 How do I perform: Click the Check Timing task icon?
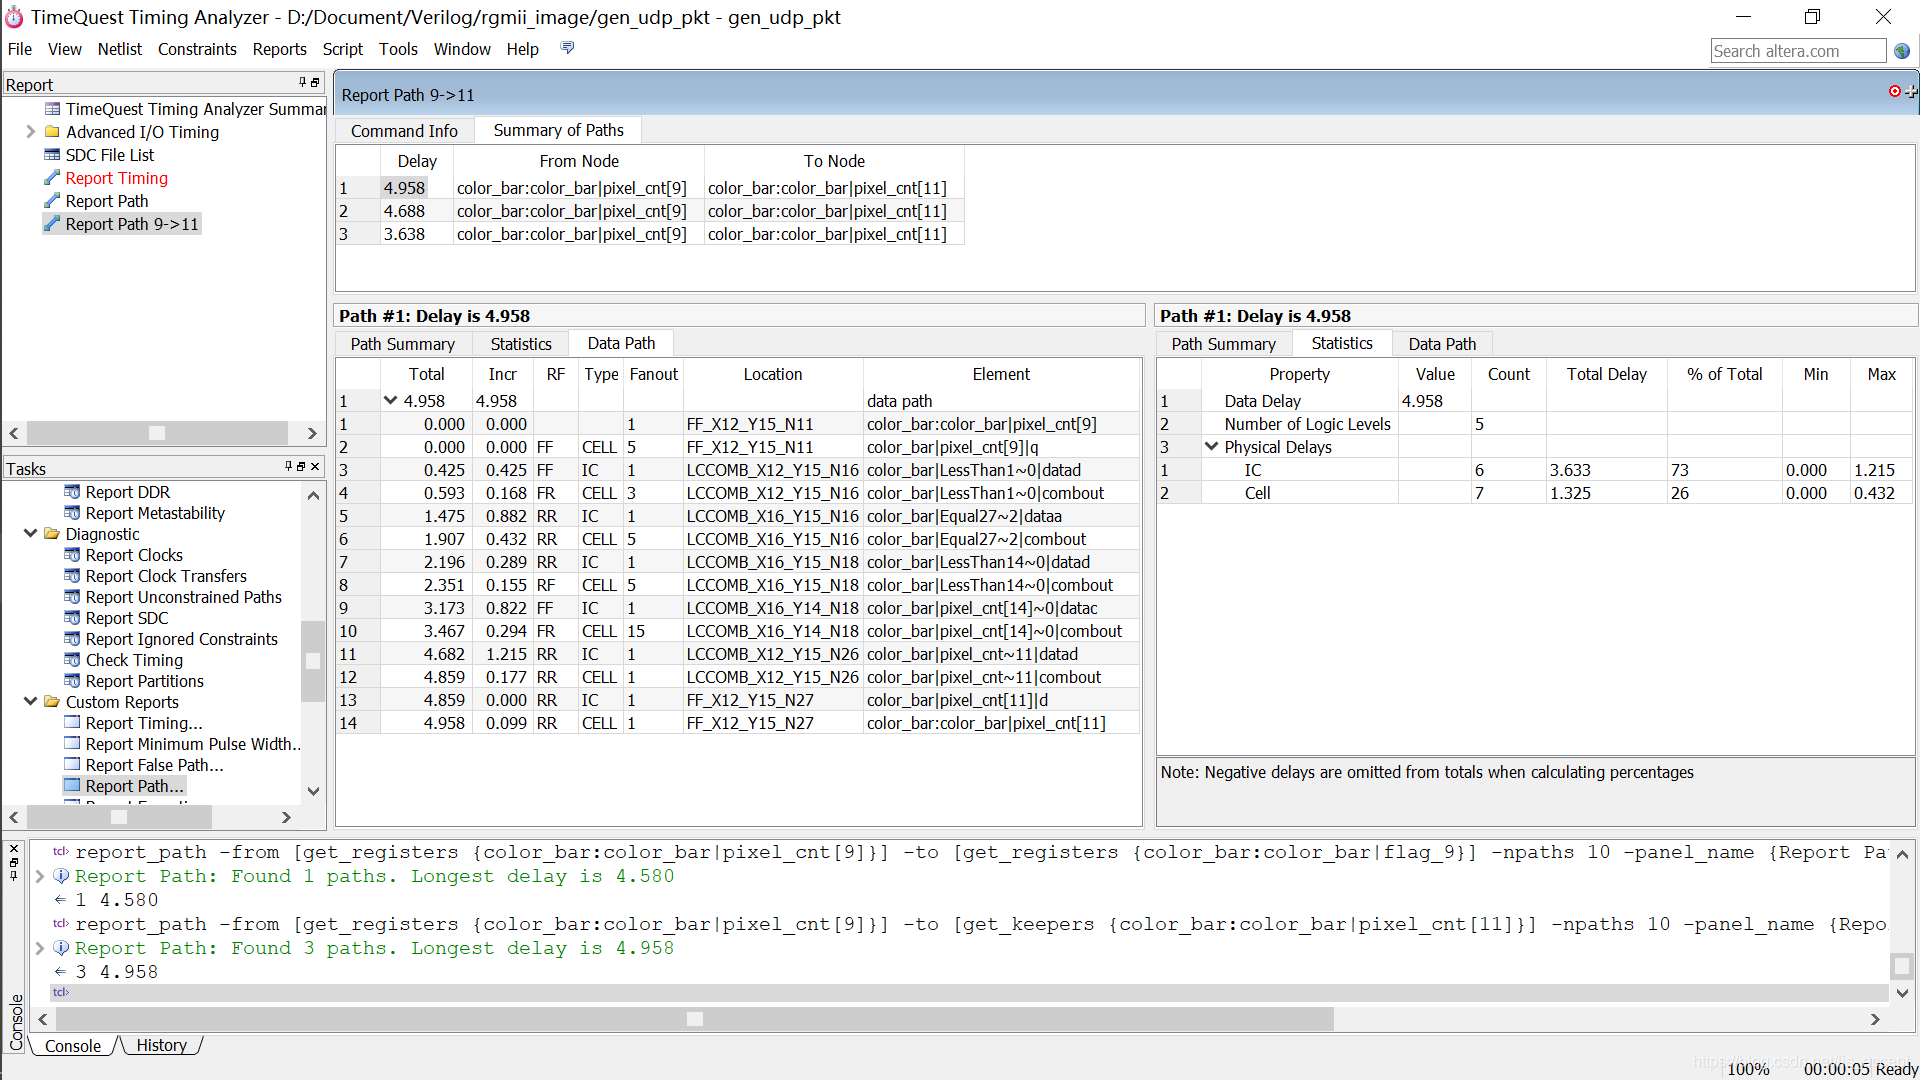click(72, 660)
